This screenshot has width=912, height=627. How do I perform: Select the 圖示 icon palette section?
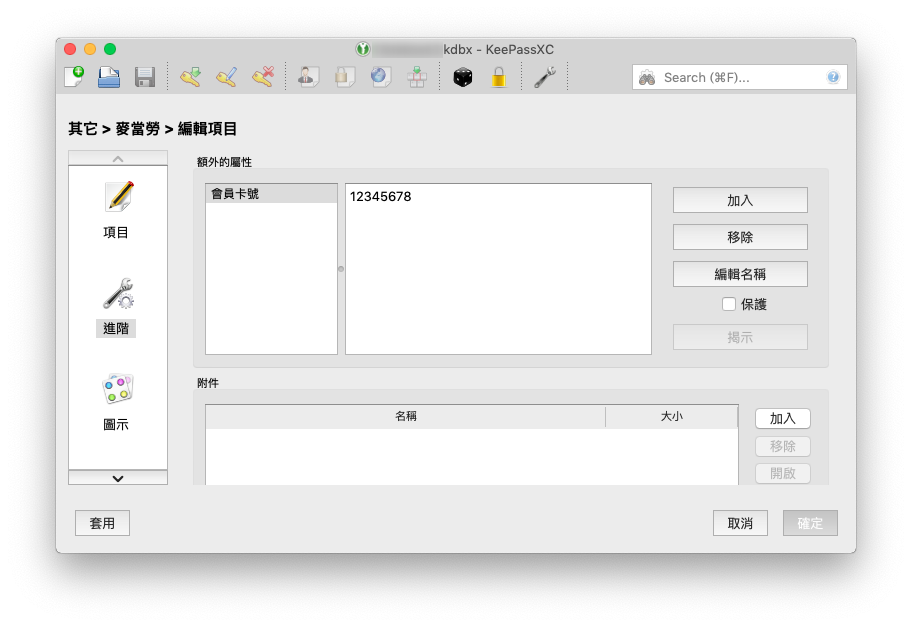117,402
